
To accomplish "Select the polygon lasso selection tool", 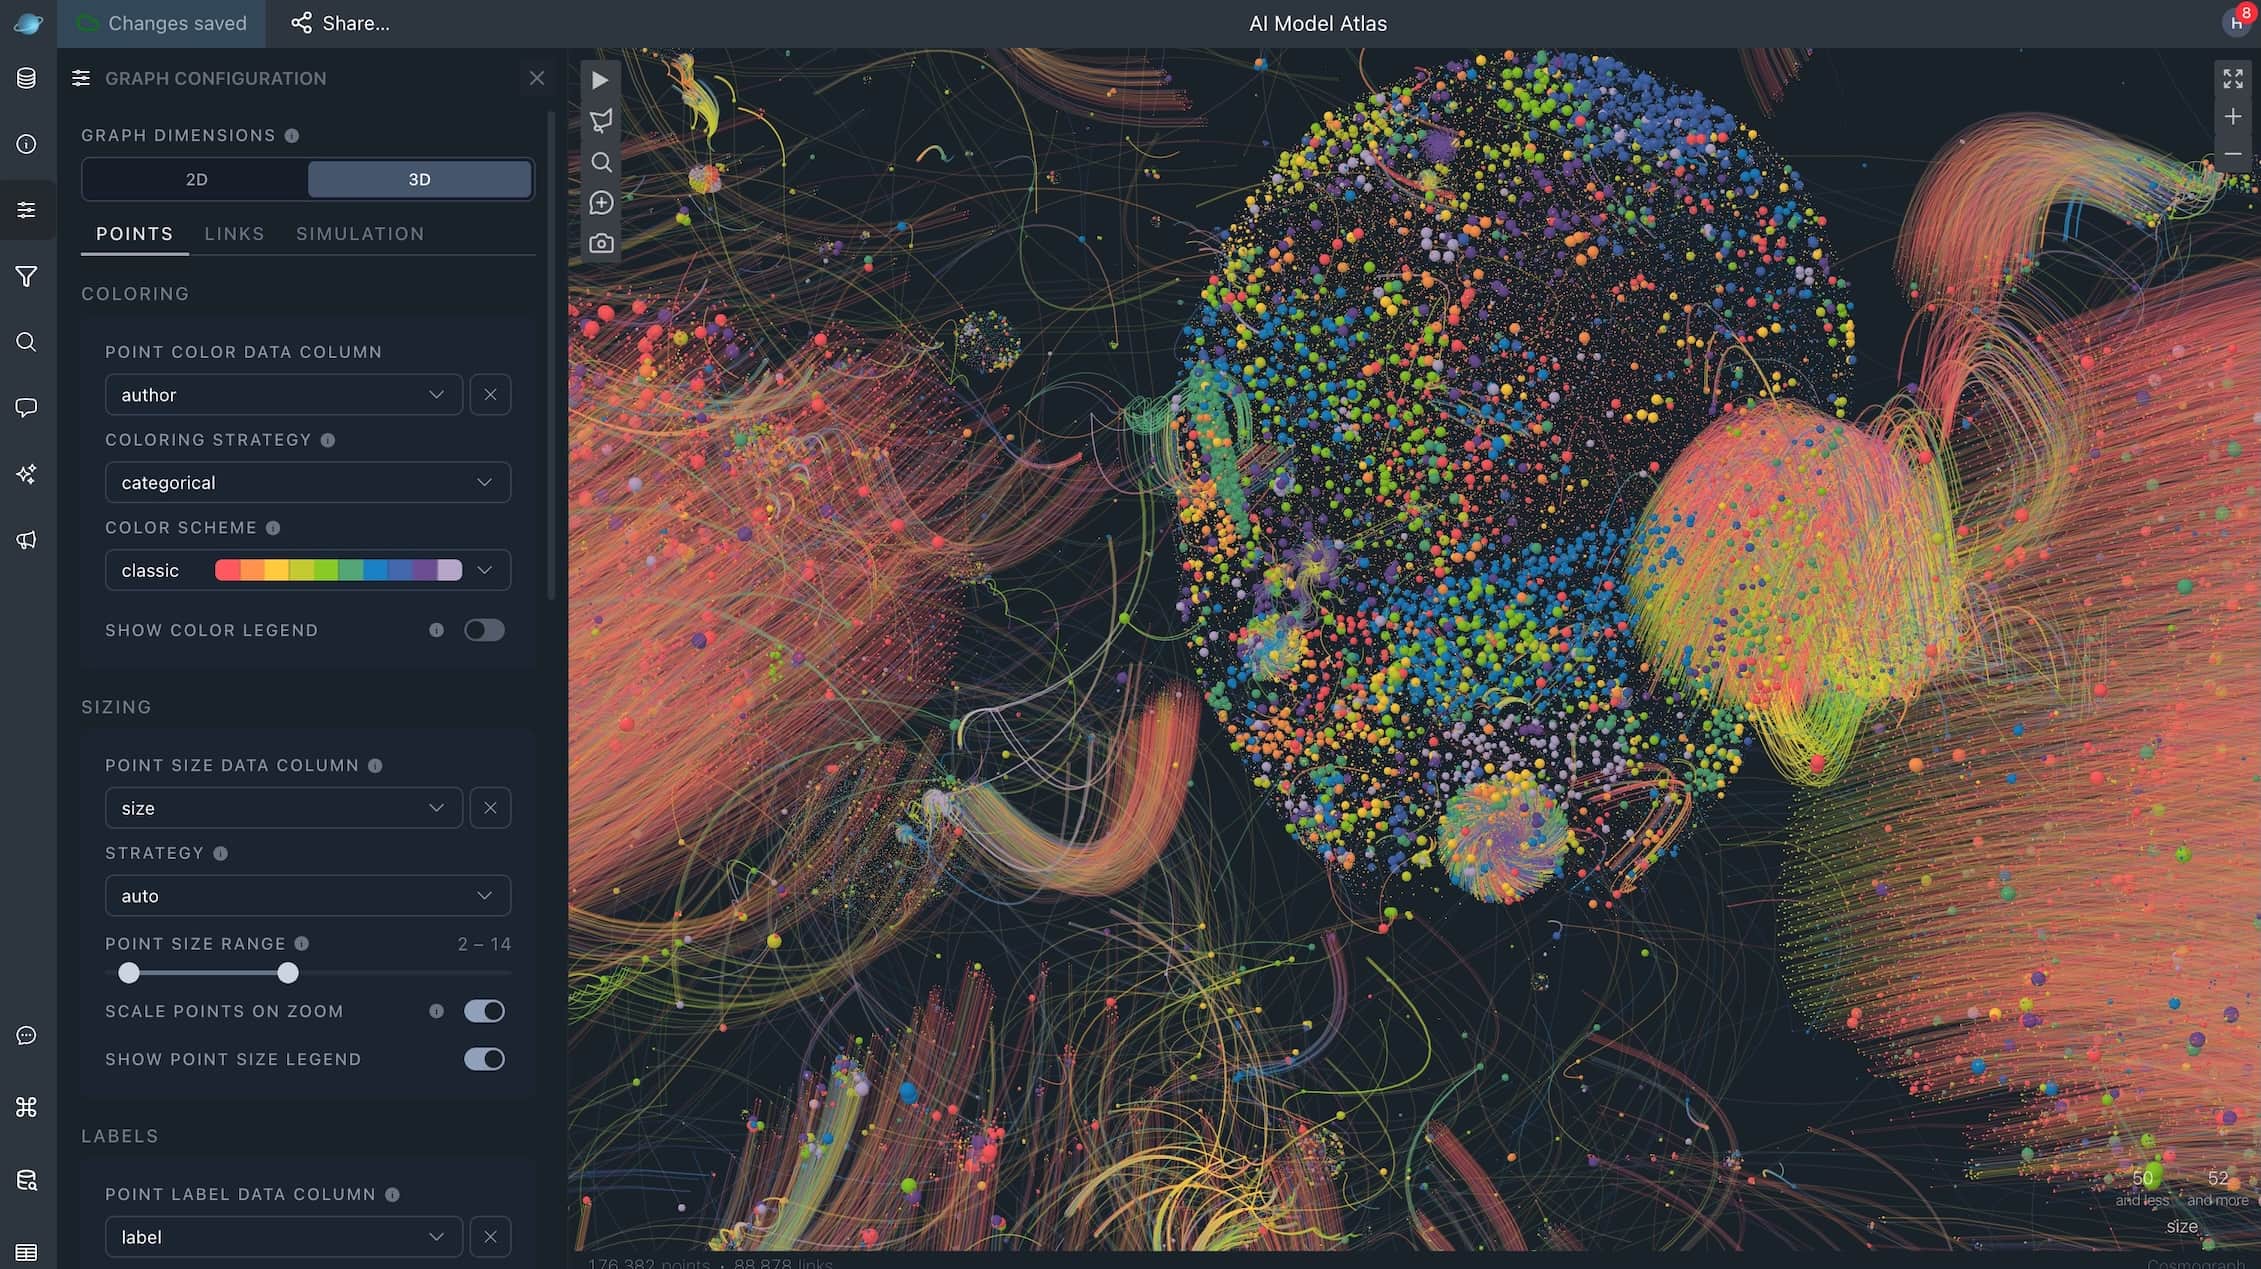I will (600, 121).
